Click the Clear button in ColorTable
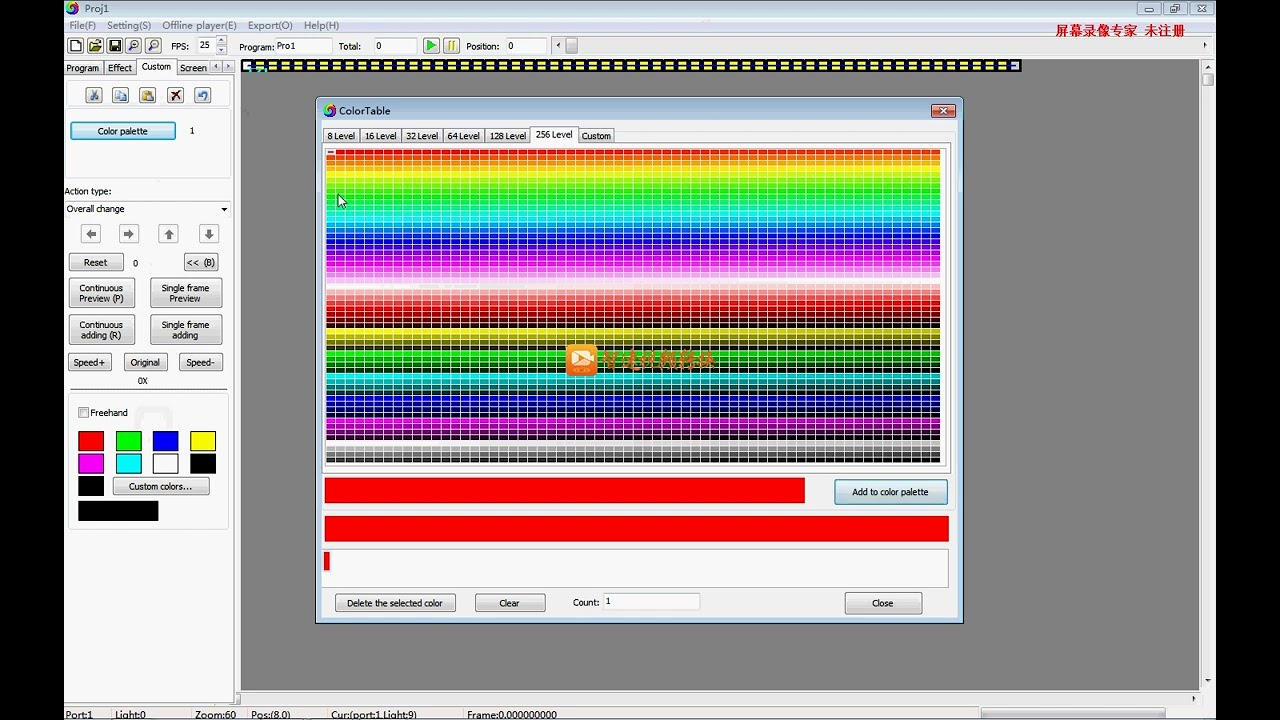Image resolution: width=1280 pixels, height=720 pixels. pos(510,603)
